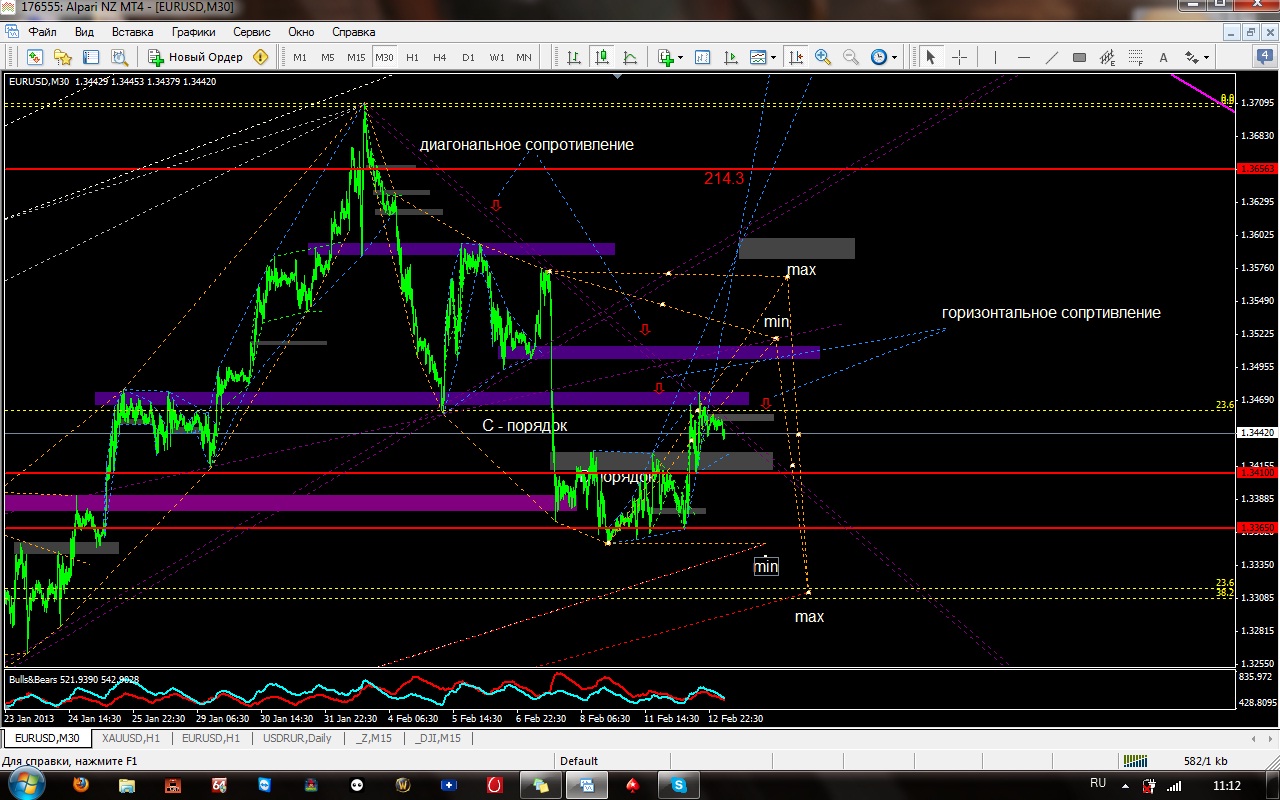Open the Вид menu
The height and width of the screenshot is (800, 1280).
[84, 32]
